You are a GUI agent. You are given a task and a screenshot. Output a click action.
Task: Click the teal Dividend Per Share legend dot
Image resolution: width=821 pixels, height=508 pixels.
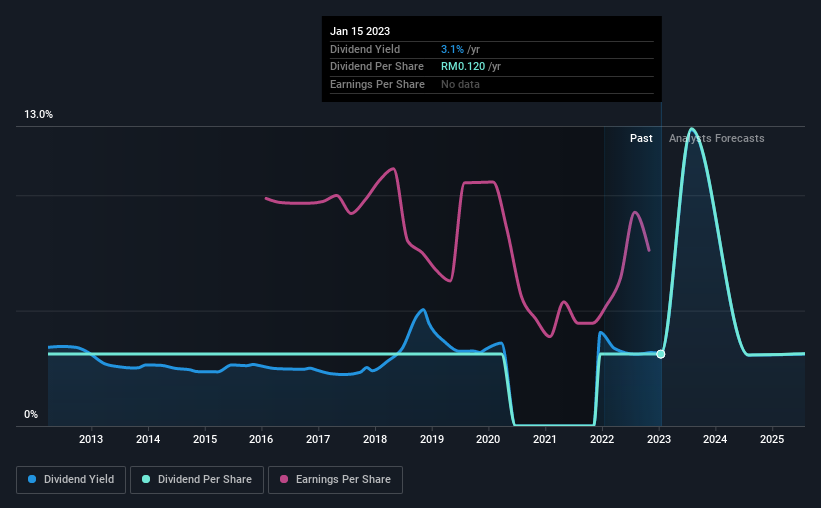146,479
